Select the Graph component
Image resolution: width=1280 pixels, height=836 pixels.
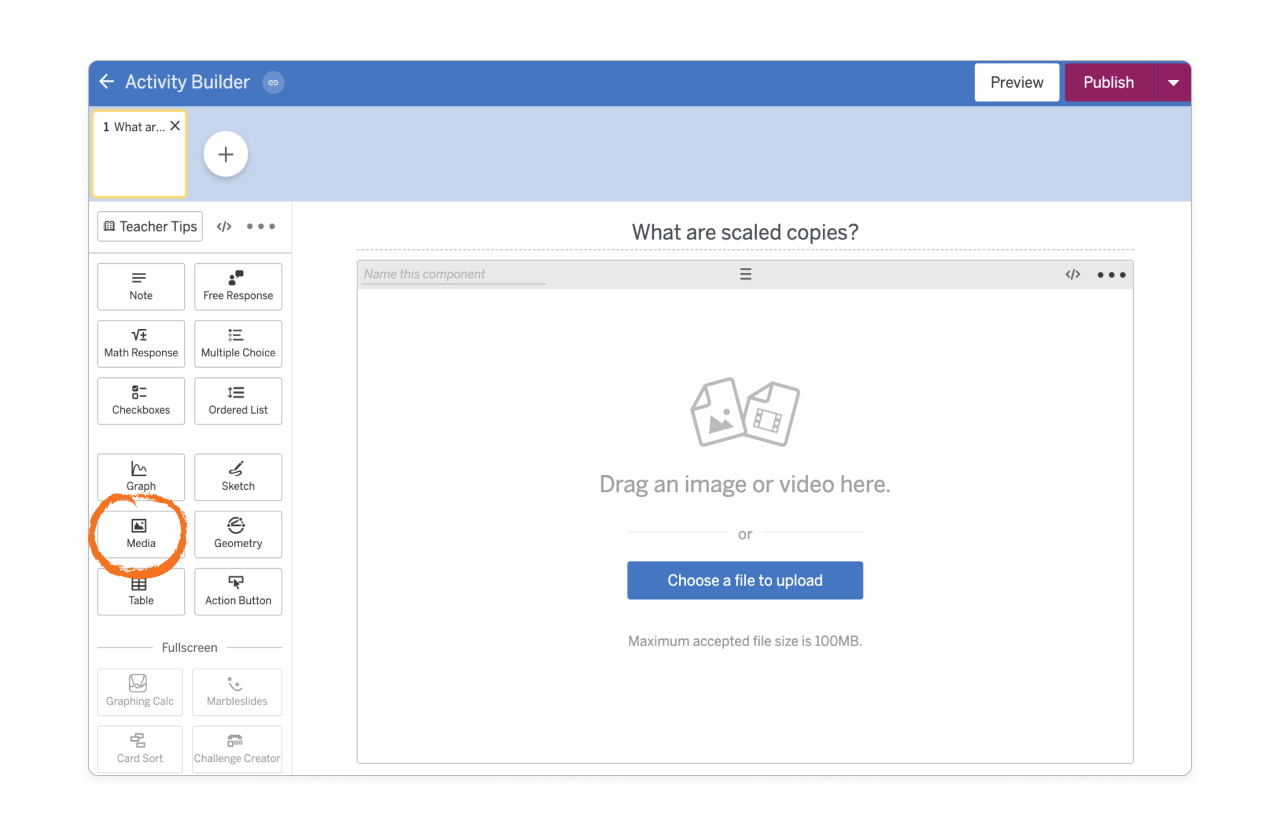click(x=140, y=477)
